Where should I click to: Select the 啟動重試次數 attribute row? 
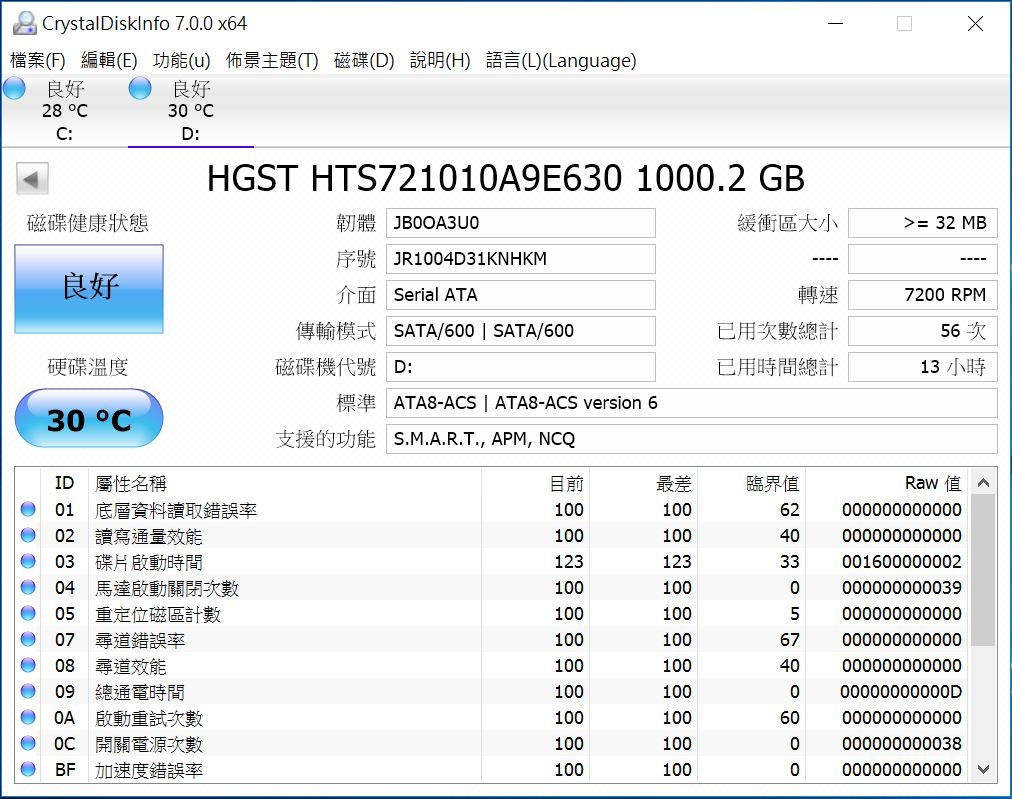click(x=491, y=717)
